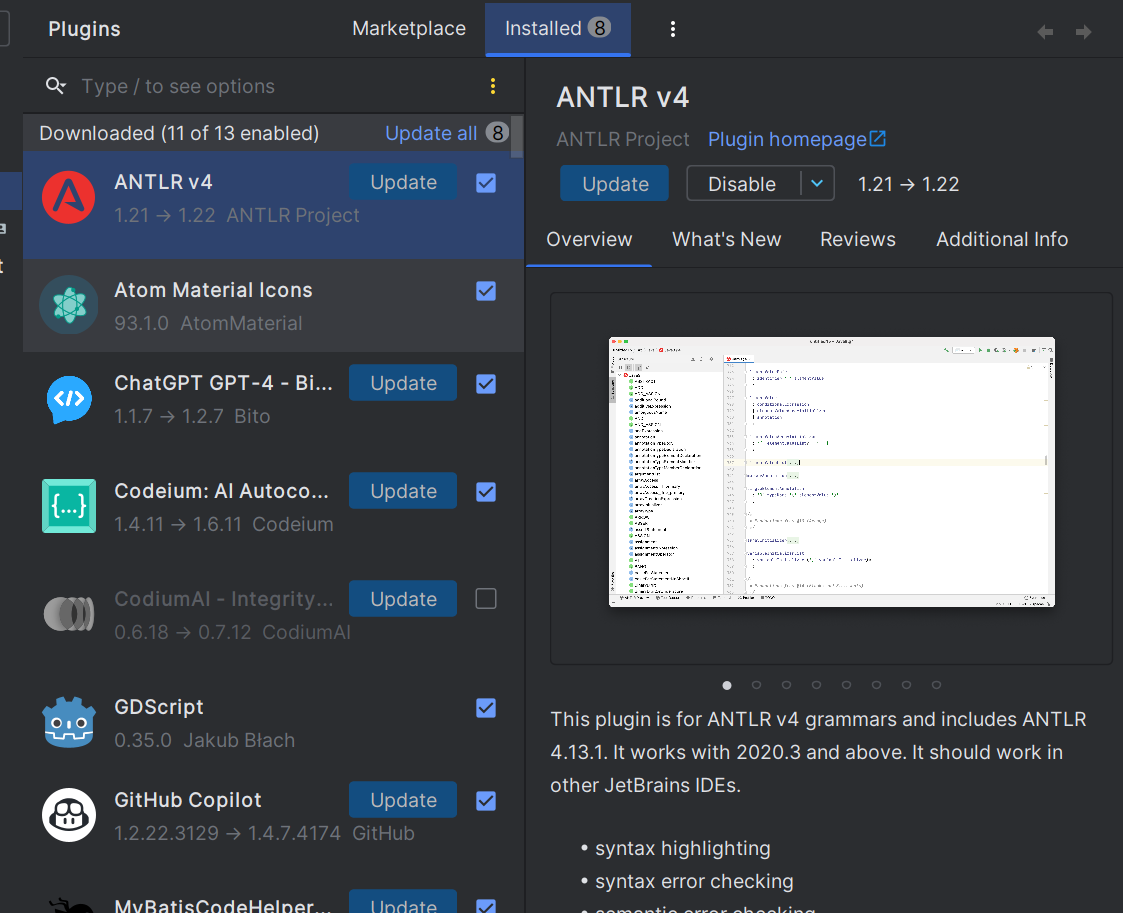
Task: Switch to the Marketplace tab
Action: click(x=409, y=29)
